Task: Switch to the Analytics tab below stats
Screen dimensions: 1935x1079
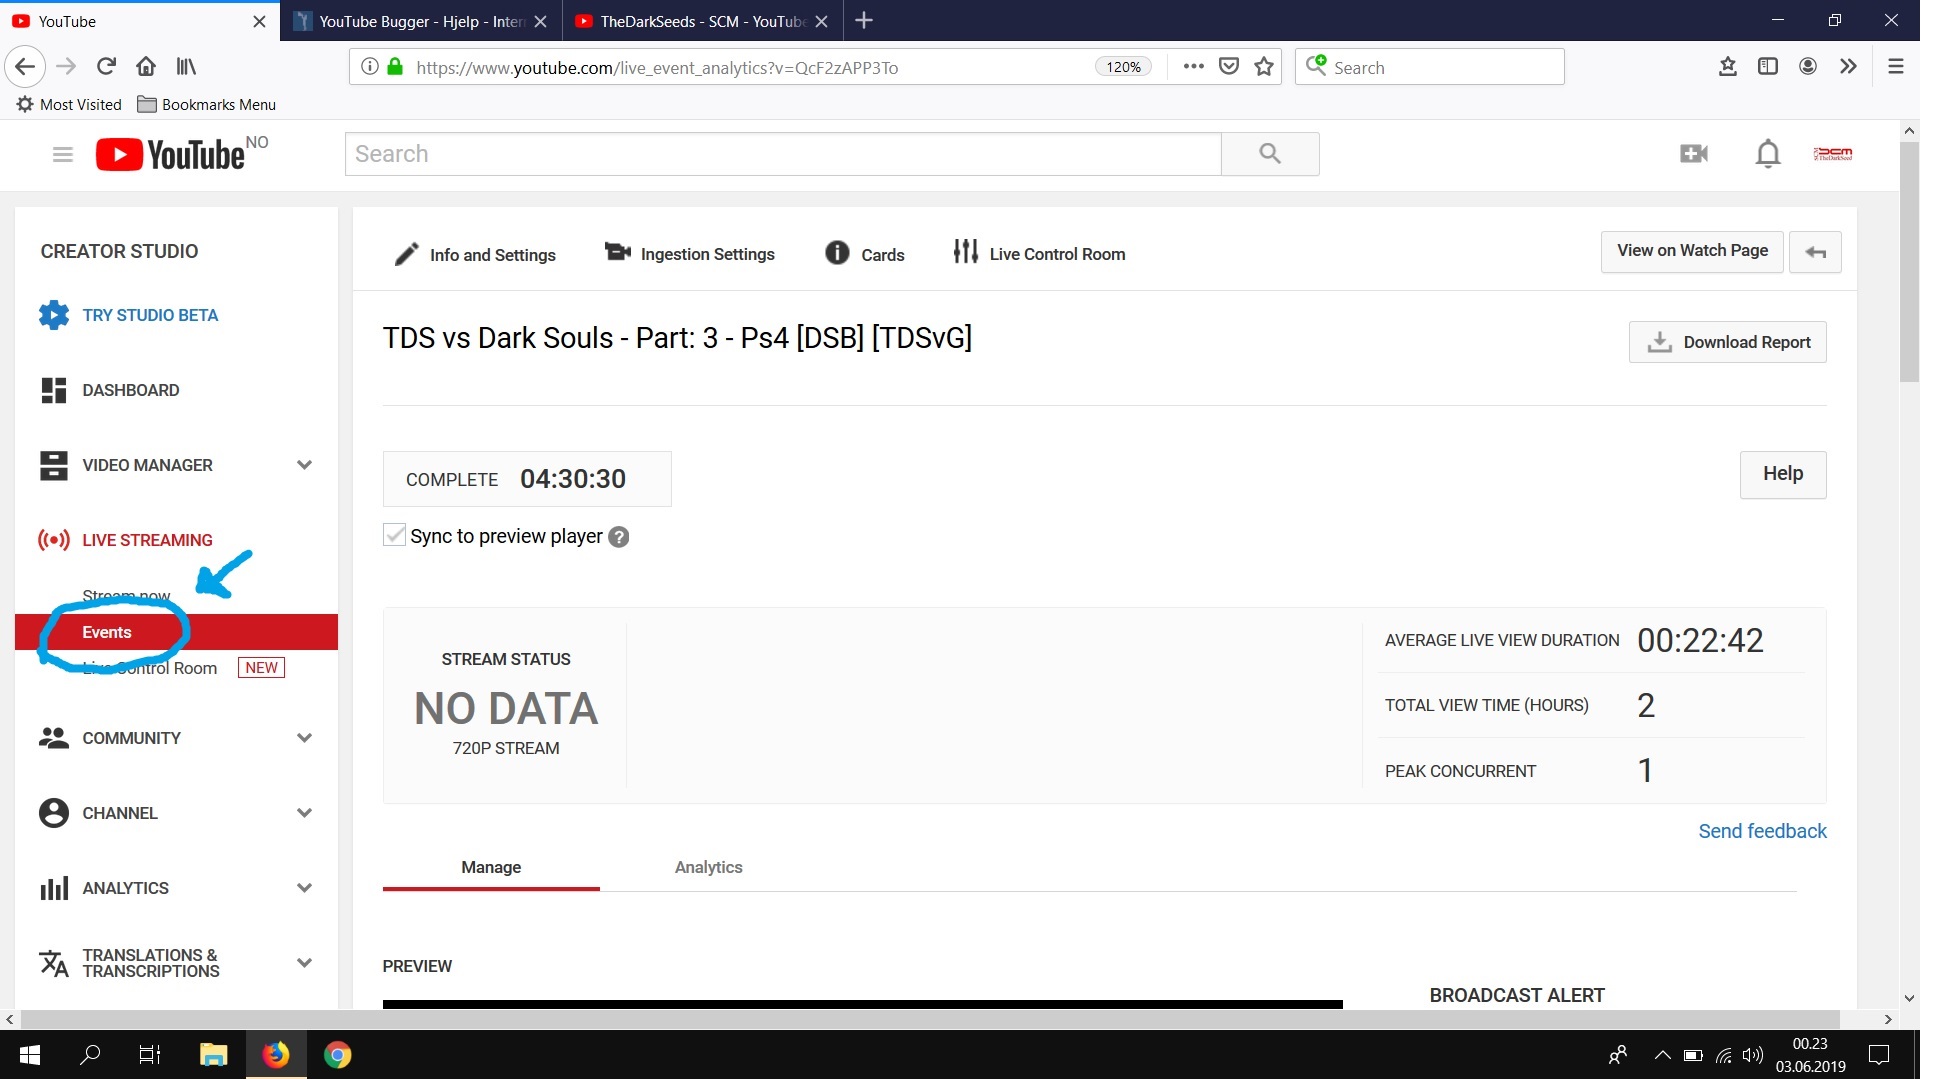Action: click(x=708, y=867)
